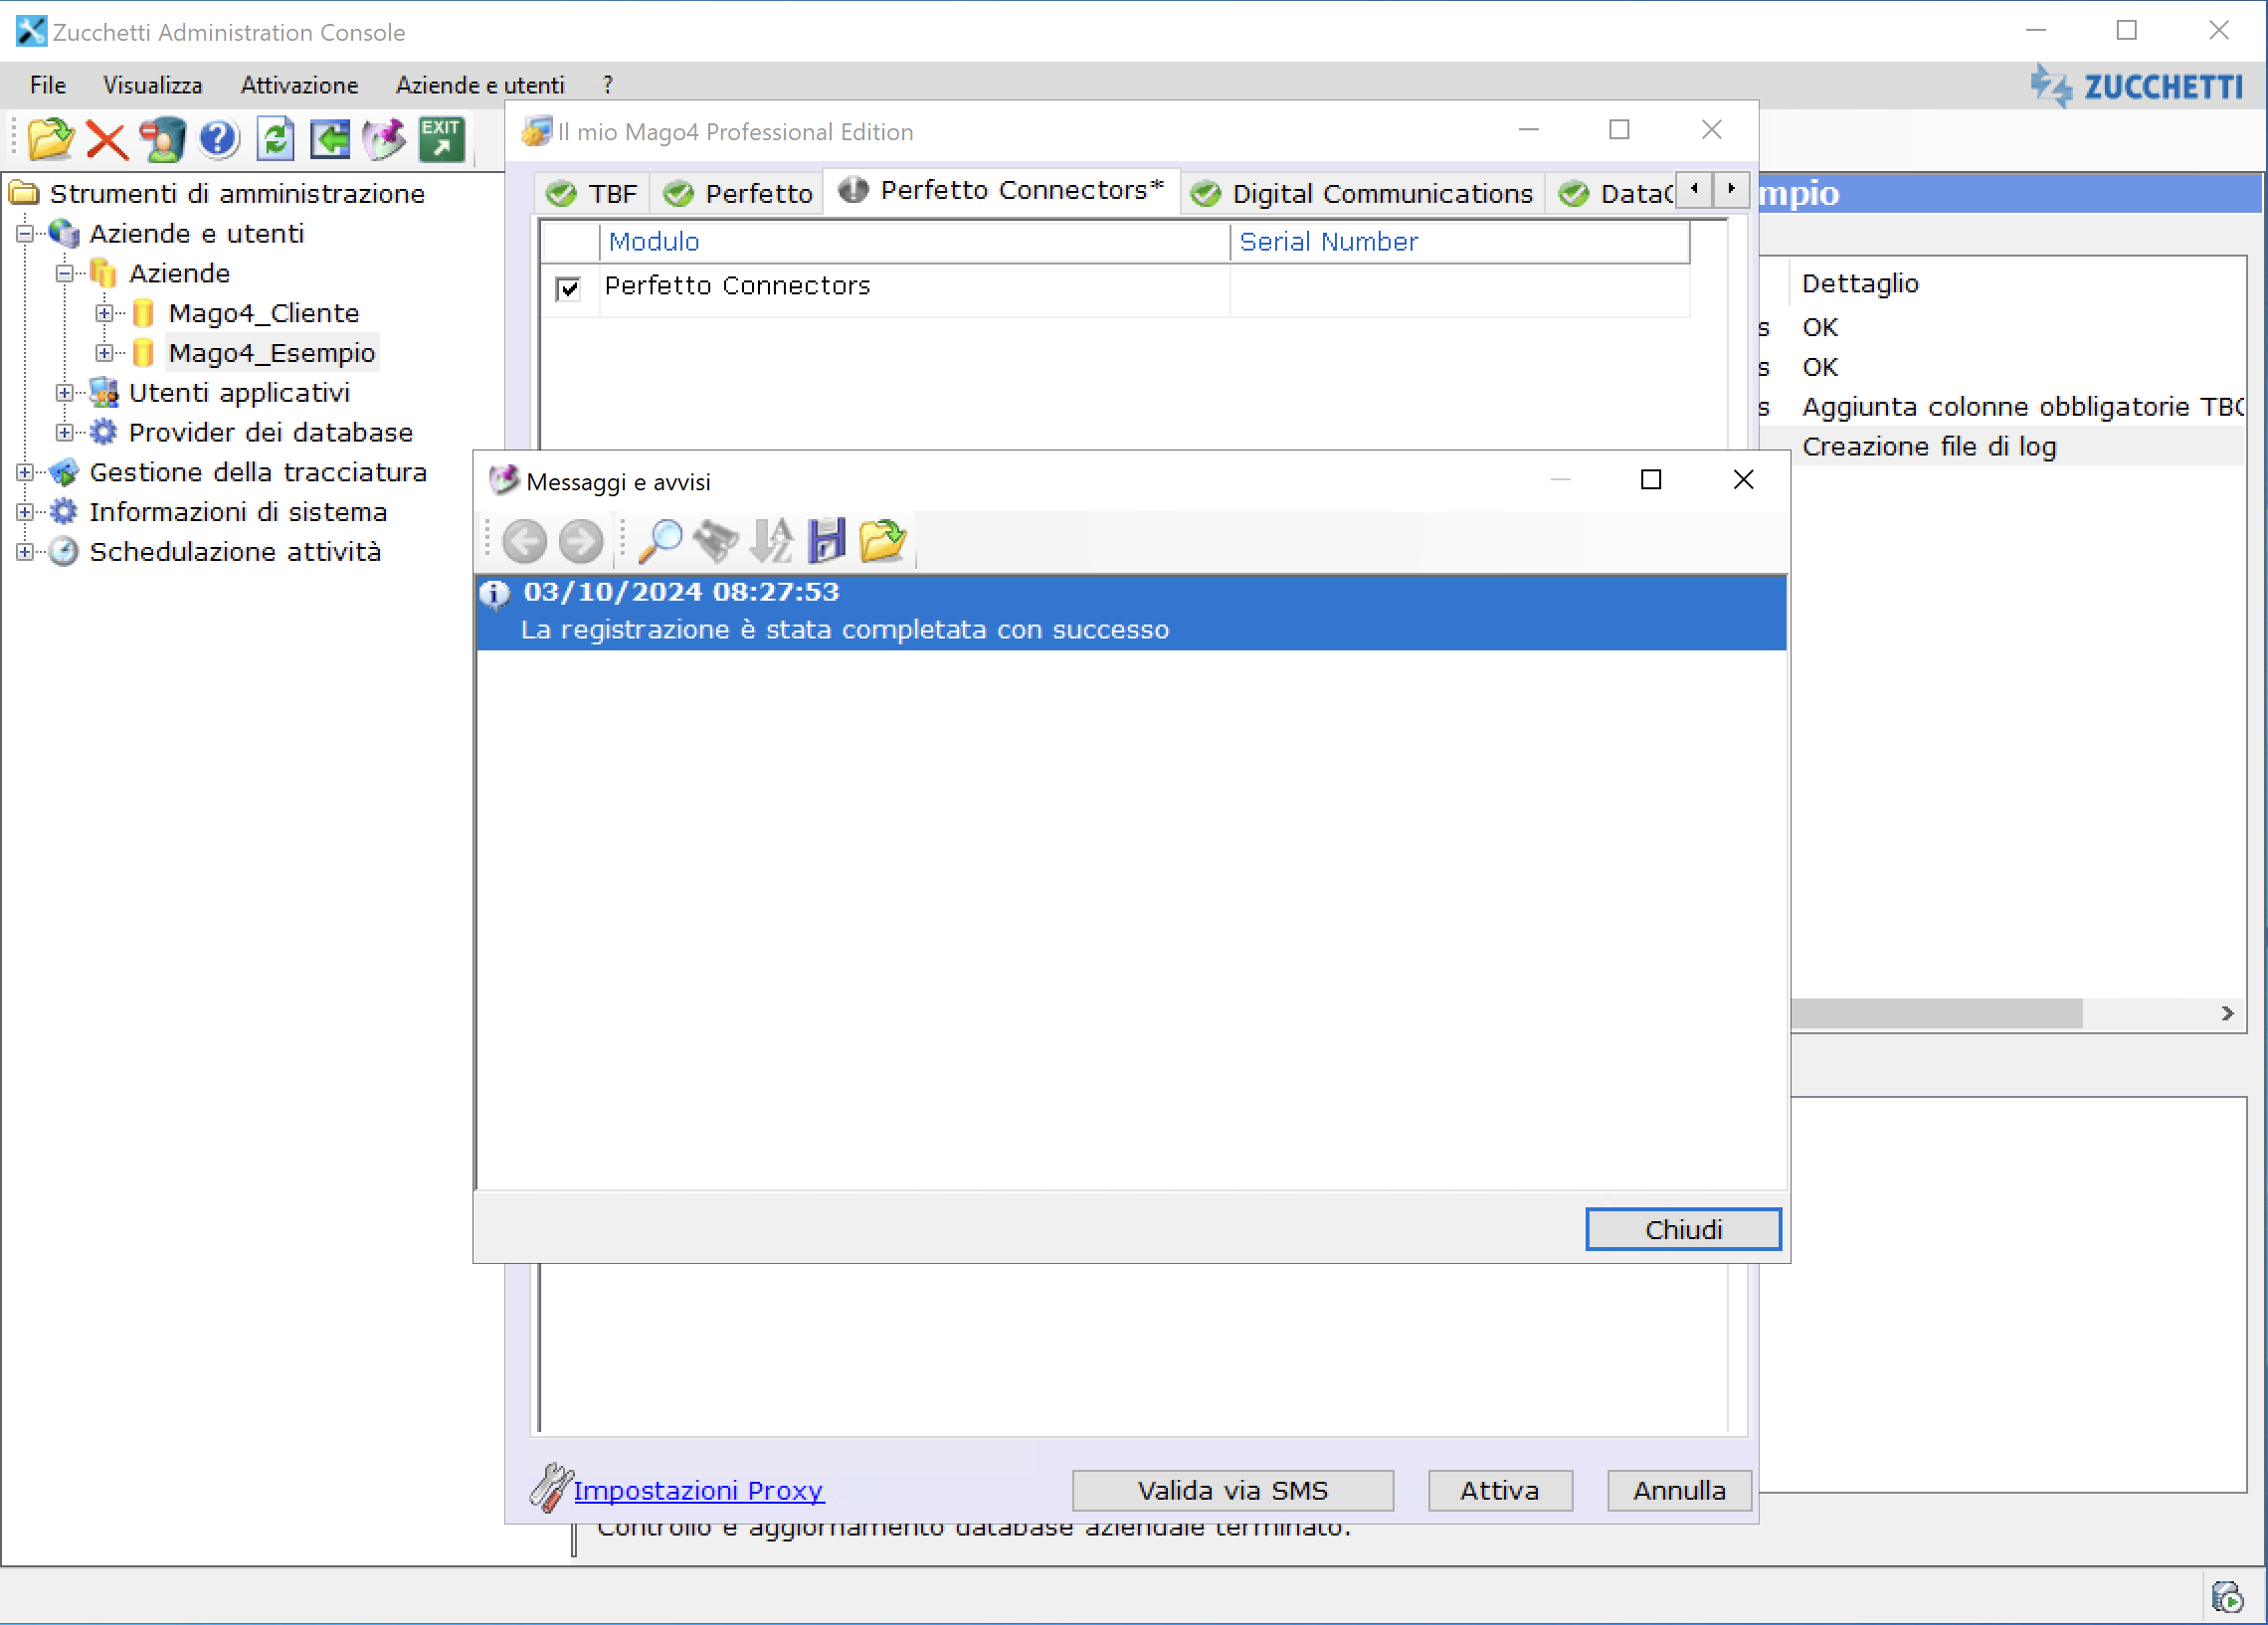The image size is (2268, 1625).
Task: Click the Serial Number column header
Action: coord(1460,242)
